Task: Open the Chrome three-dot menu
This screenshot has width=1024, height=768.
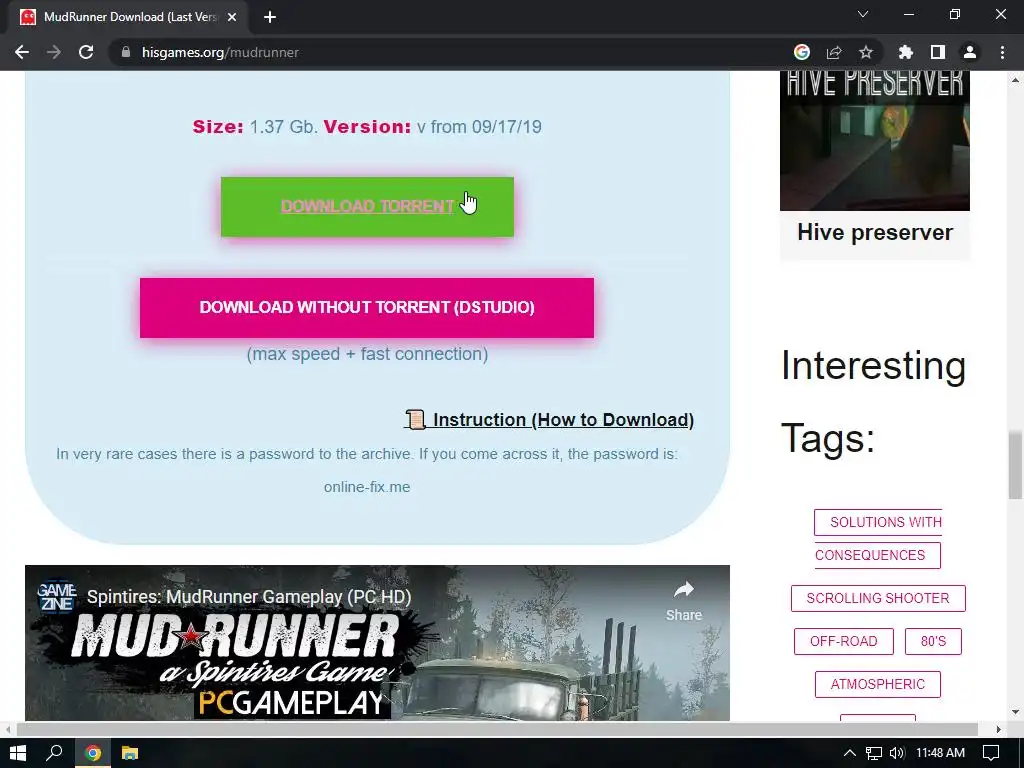Action: coord(1002,52)
